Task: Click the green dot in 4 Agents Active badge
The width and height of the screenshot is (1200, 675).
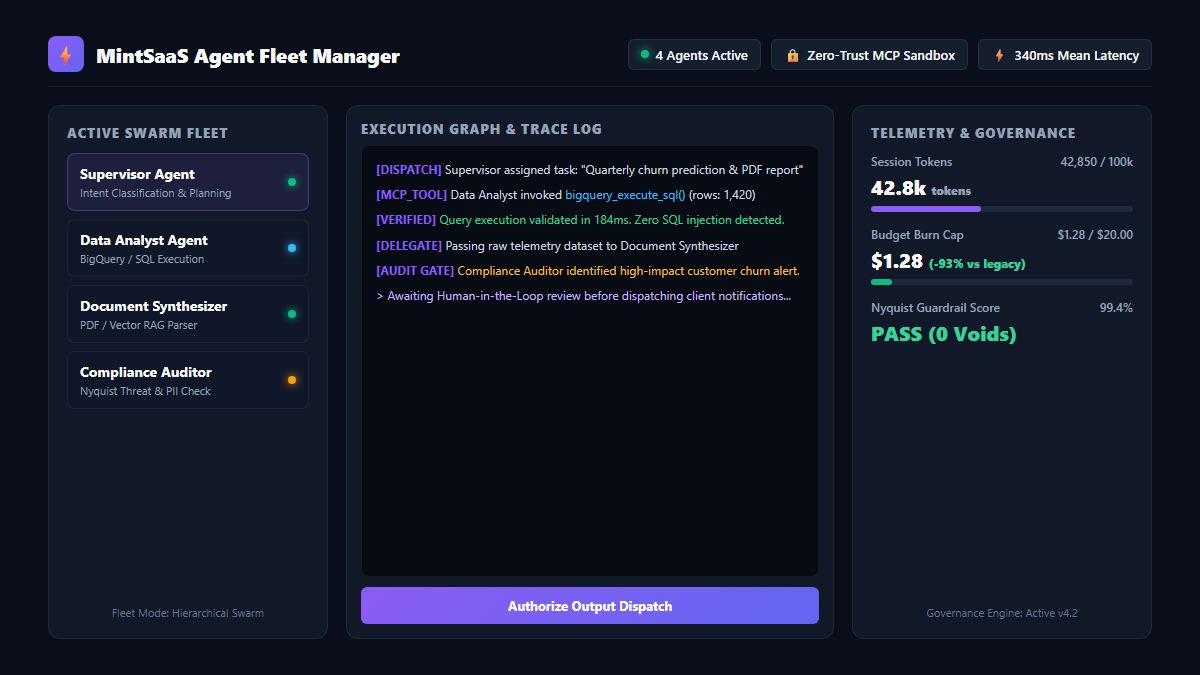Action: click(x=645, y=55)
